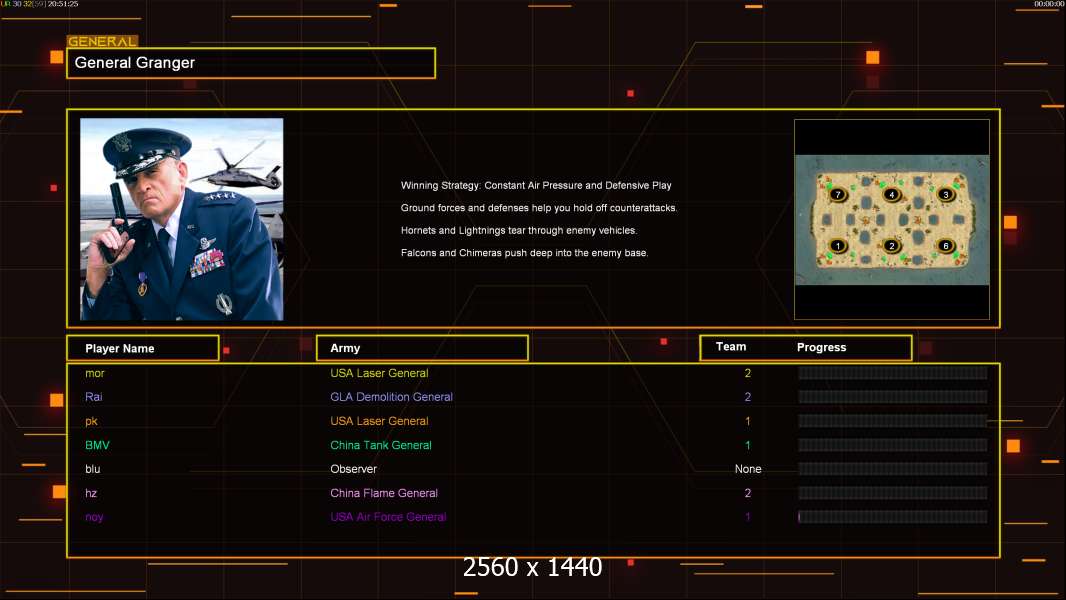
Task: Click the Winning Strategy text line
Action: [536, 185]
